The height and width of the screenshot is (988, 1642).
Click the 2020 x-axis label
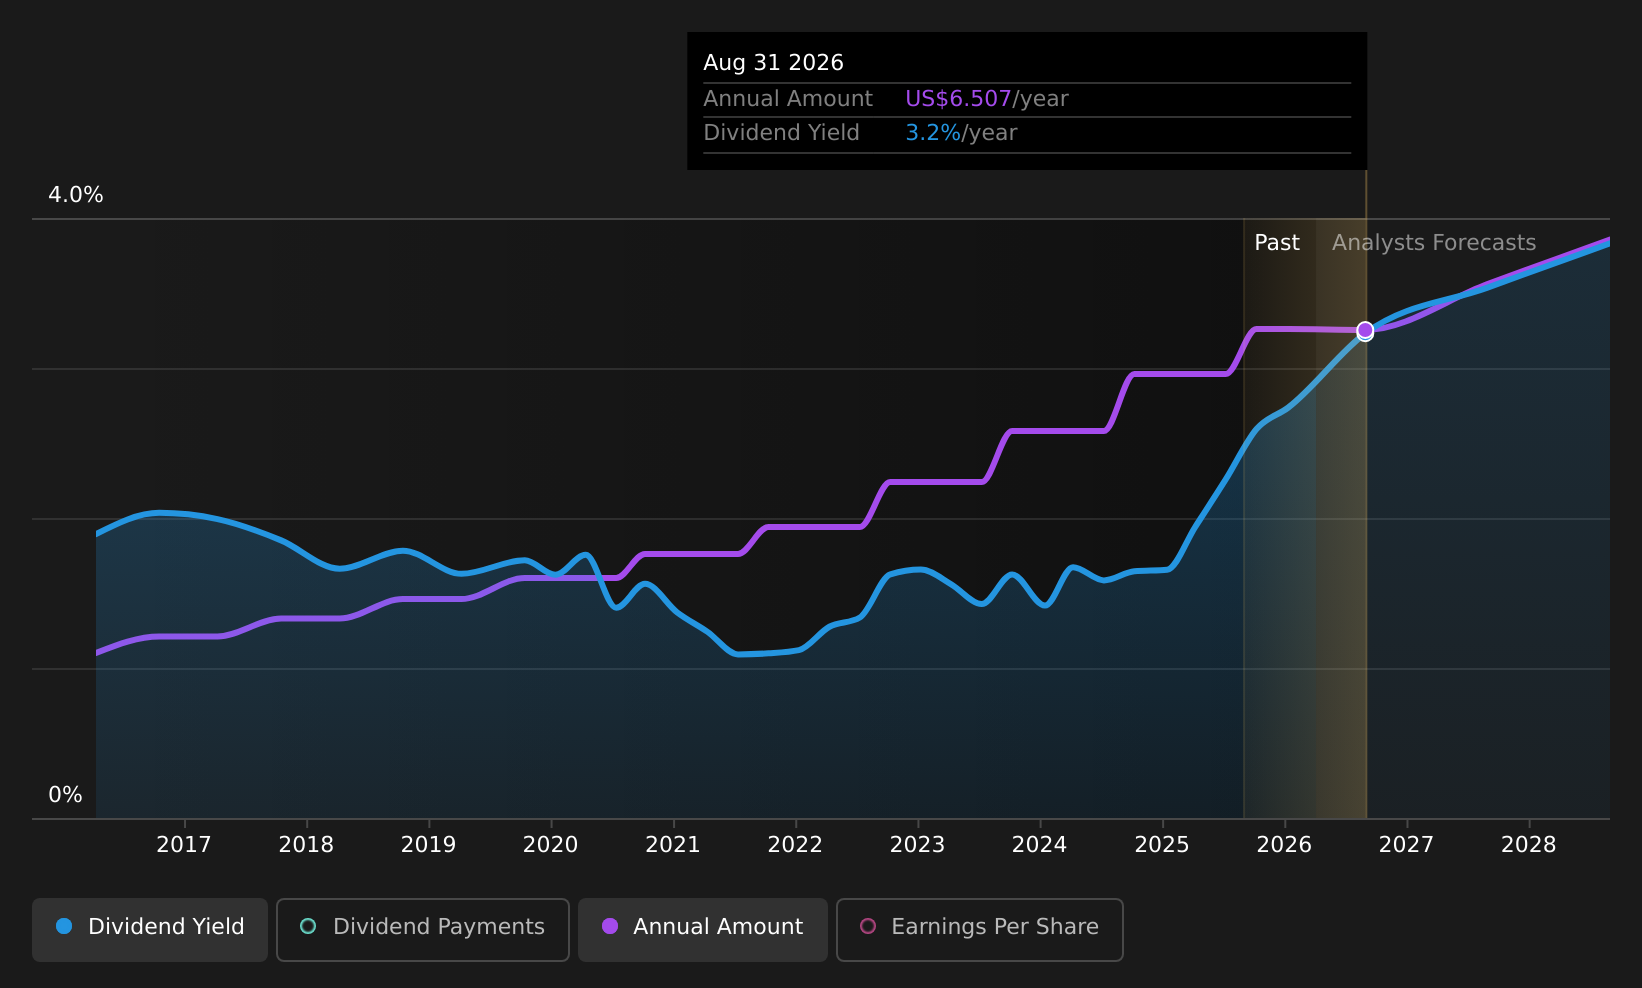coord(551,845)
